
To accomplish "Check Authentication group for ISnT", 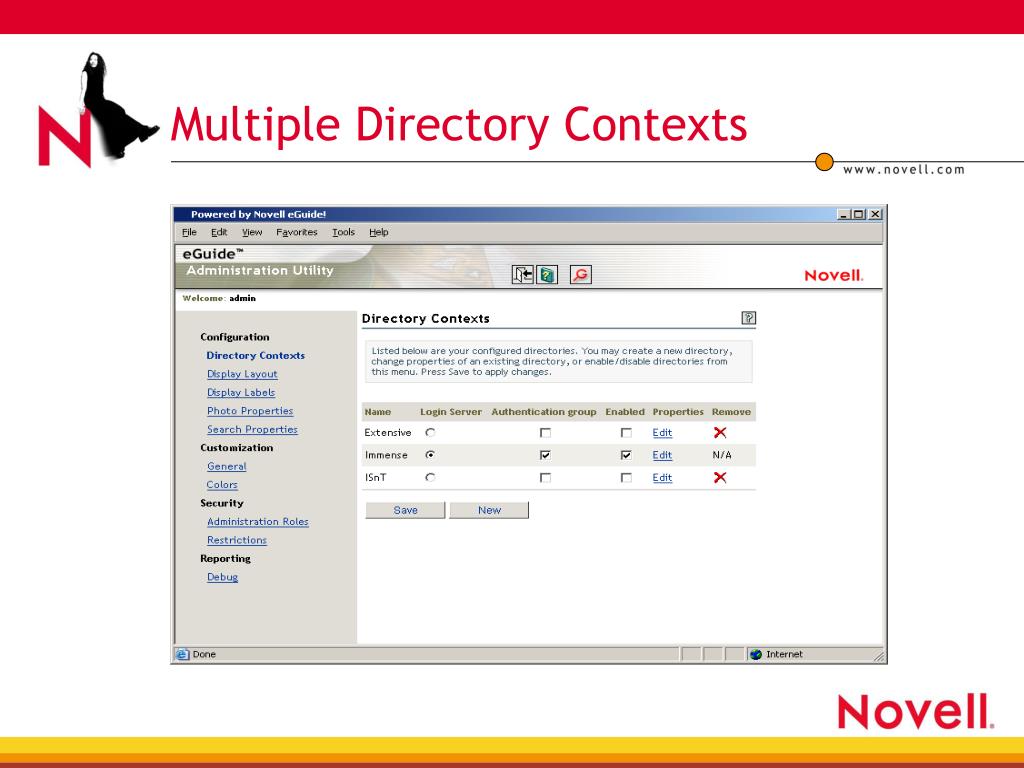I will (545, 477).
